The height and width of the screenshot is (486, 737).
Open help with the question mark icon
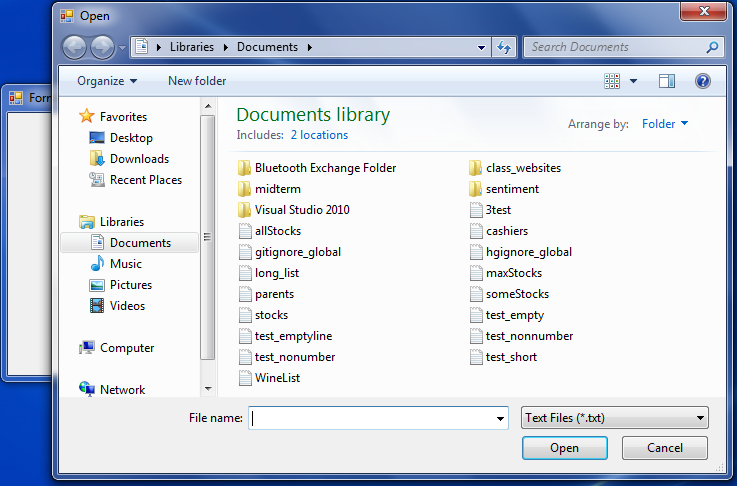click(x=703, y=81)
